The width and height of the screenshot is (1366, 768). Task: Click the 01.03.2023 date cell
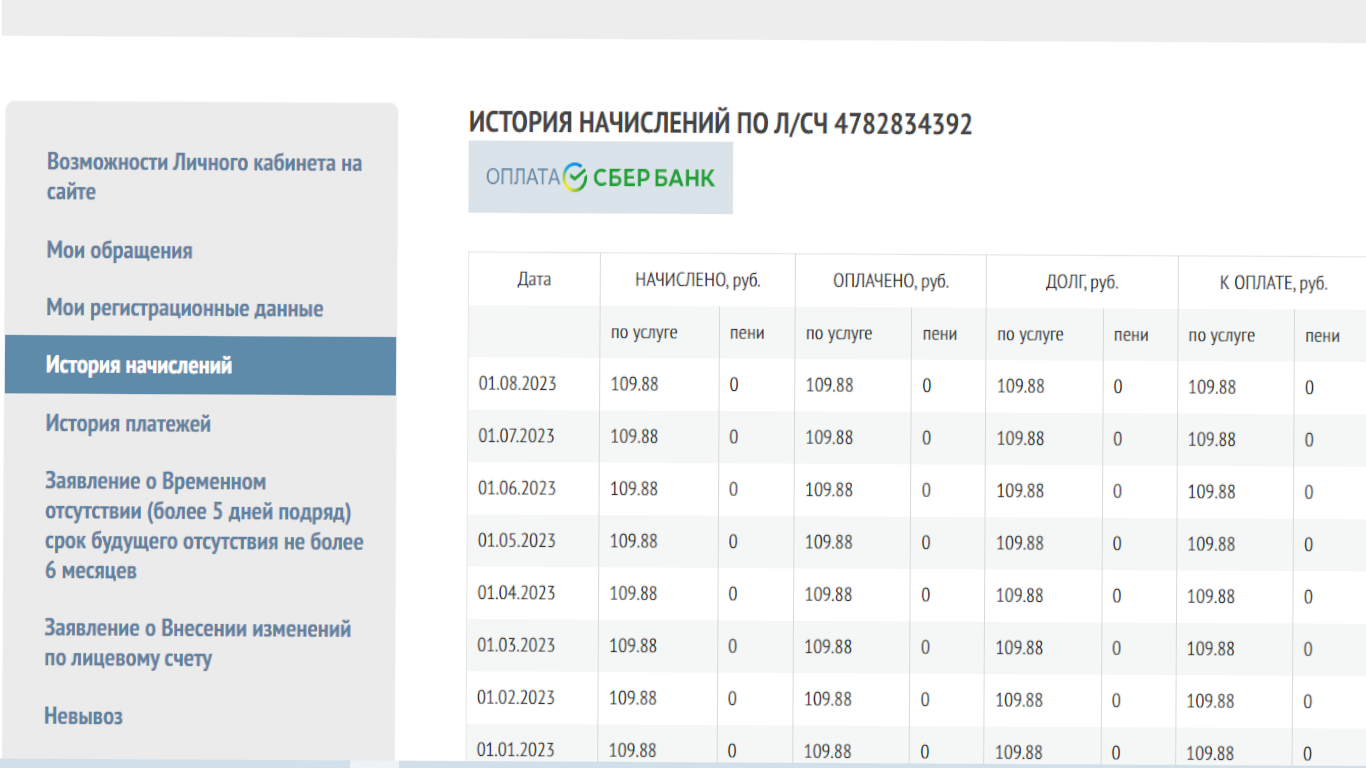tap(516, 645)
